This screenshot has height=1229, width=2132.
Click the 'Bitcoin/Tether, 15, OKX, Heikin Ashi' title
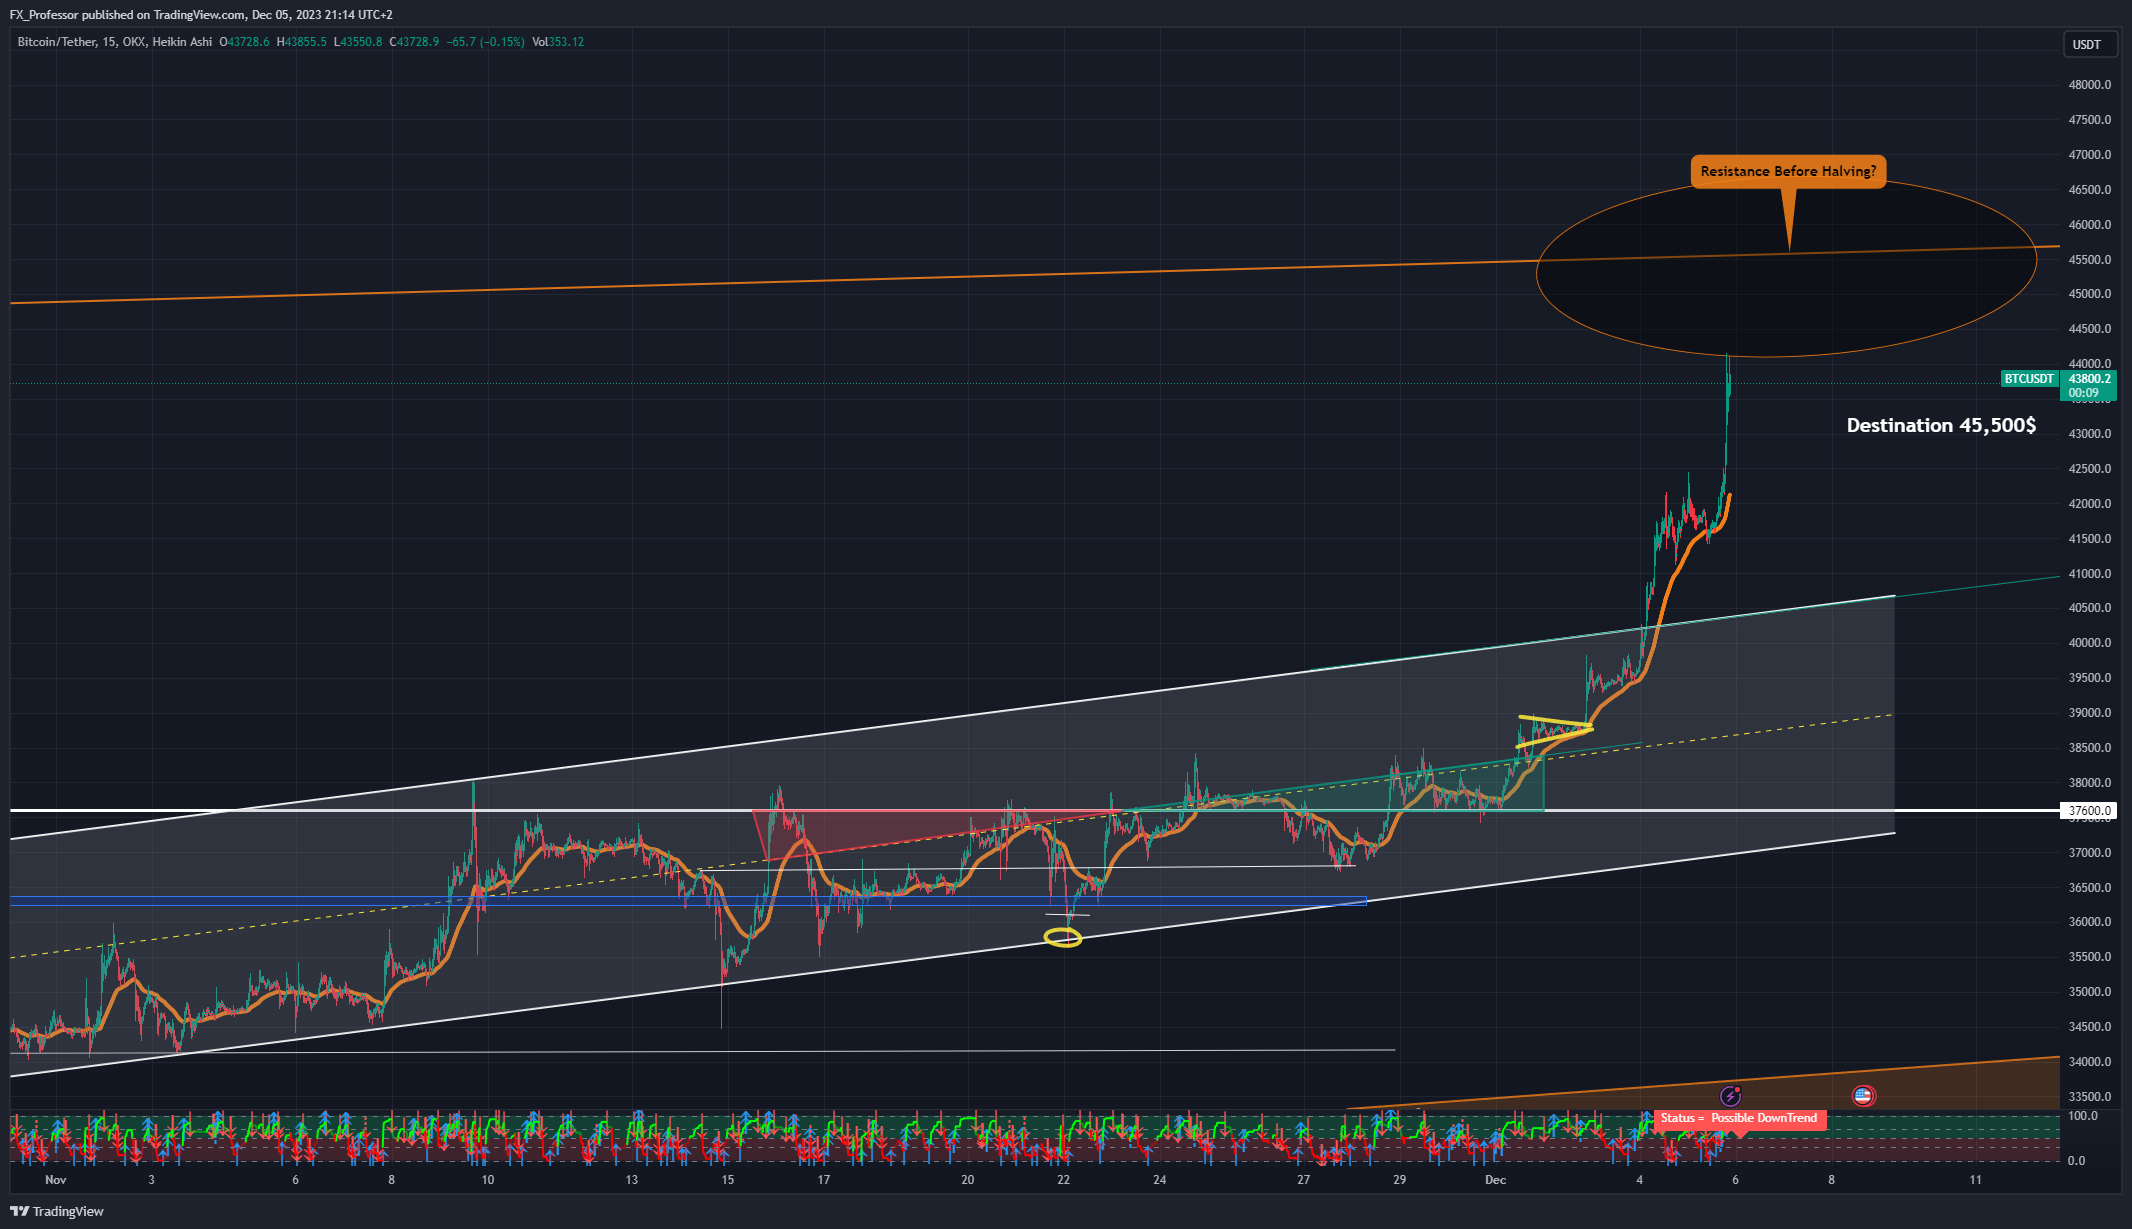coord(115,42)
